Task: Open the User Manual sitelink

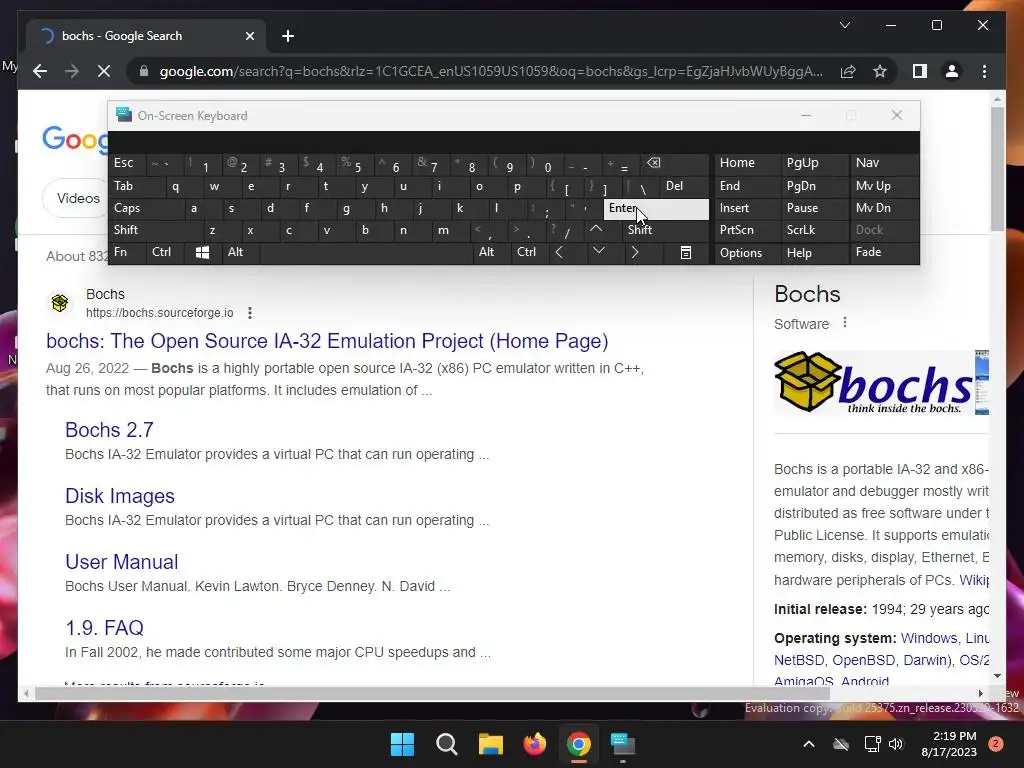Action: tap(121, 562)
